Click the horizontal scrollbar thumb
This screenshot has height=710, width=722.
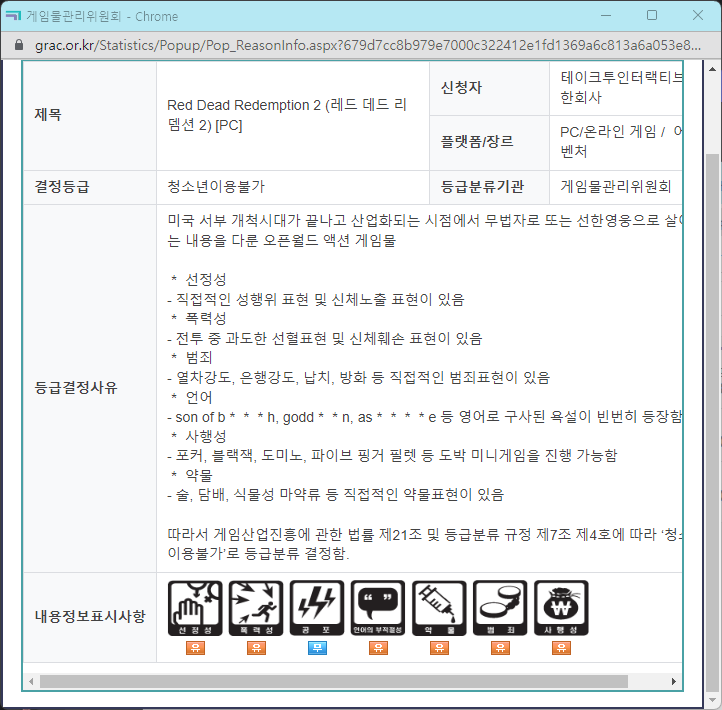point(334,681)
